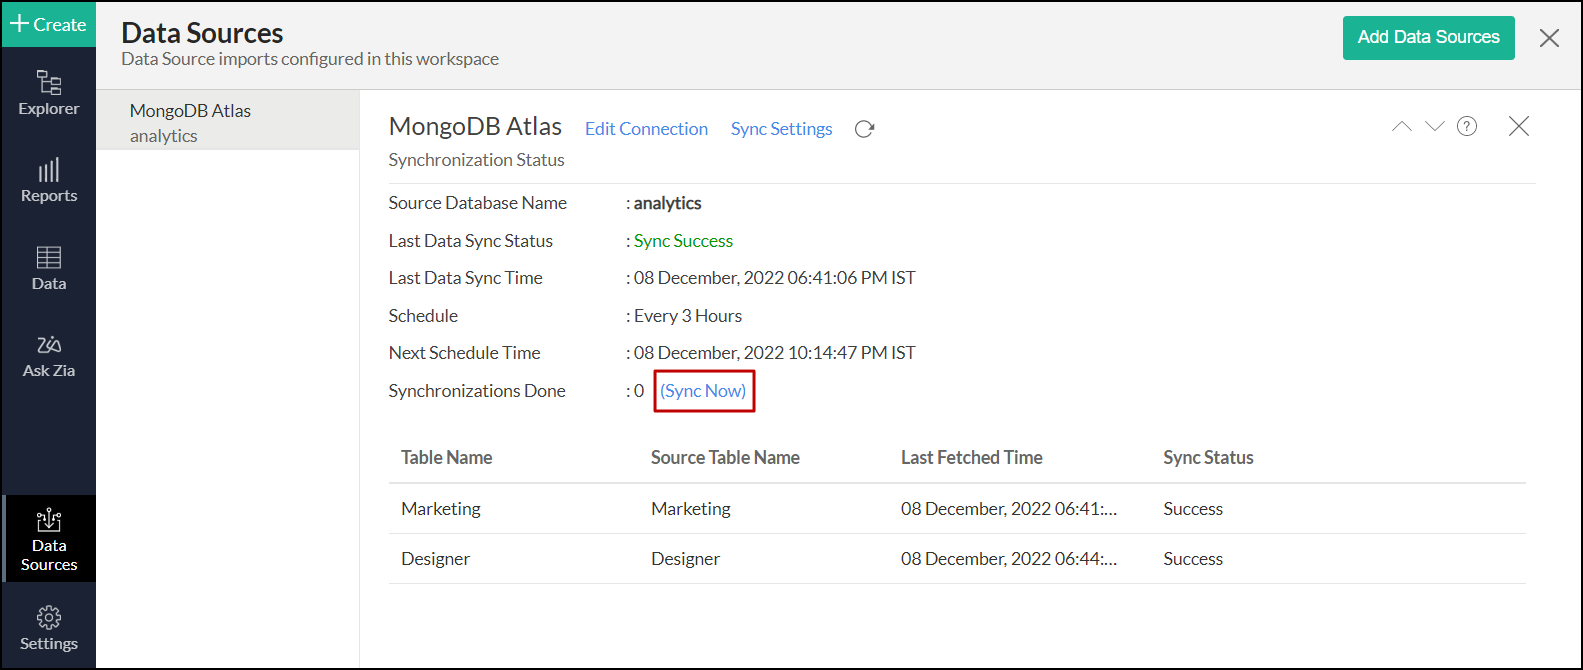Click the Designer table row
The image size is (1583, 670).
point(436,559)
